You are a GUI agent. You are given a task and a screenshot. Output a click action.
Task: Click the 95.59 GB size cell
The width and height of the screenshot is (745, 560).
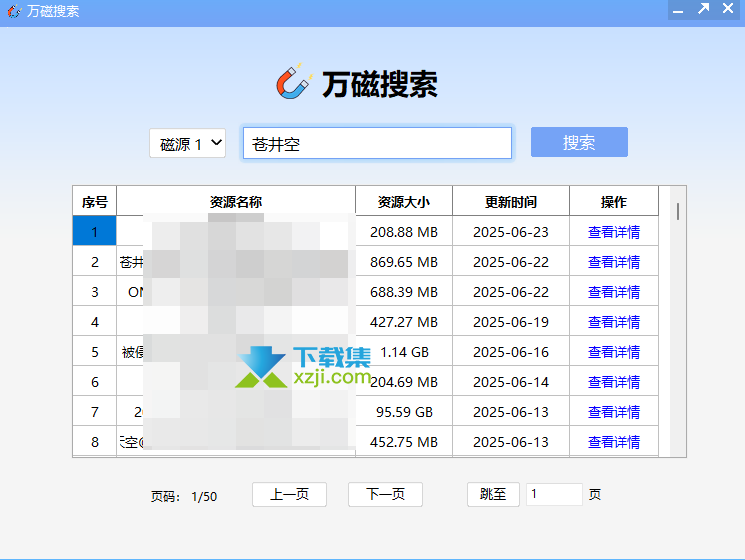click(x=404, y=411)
